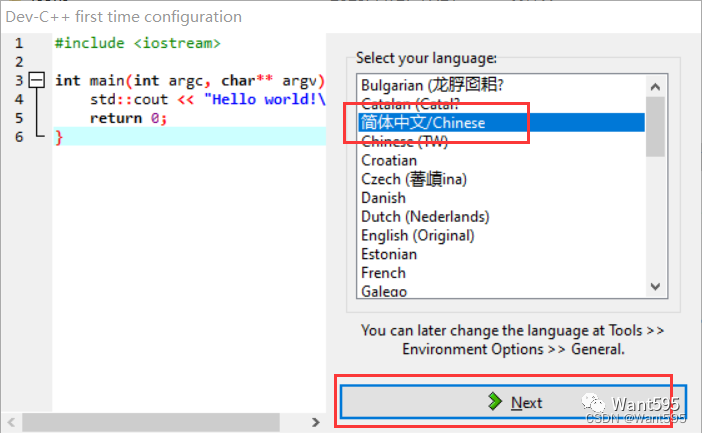Choose Galego from the language list

[x=501, y=291]
